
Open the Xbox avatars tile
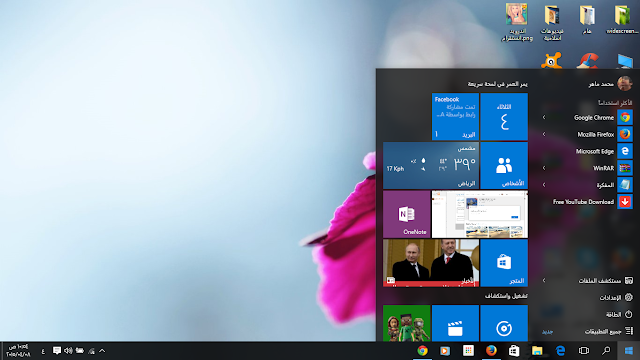(x=407, y=323)
